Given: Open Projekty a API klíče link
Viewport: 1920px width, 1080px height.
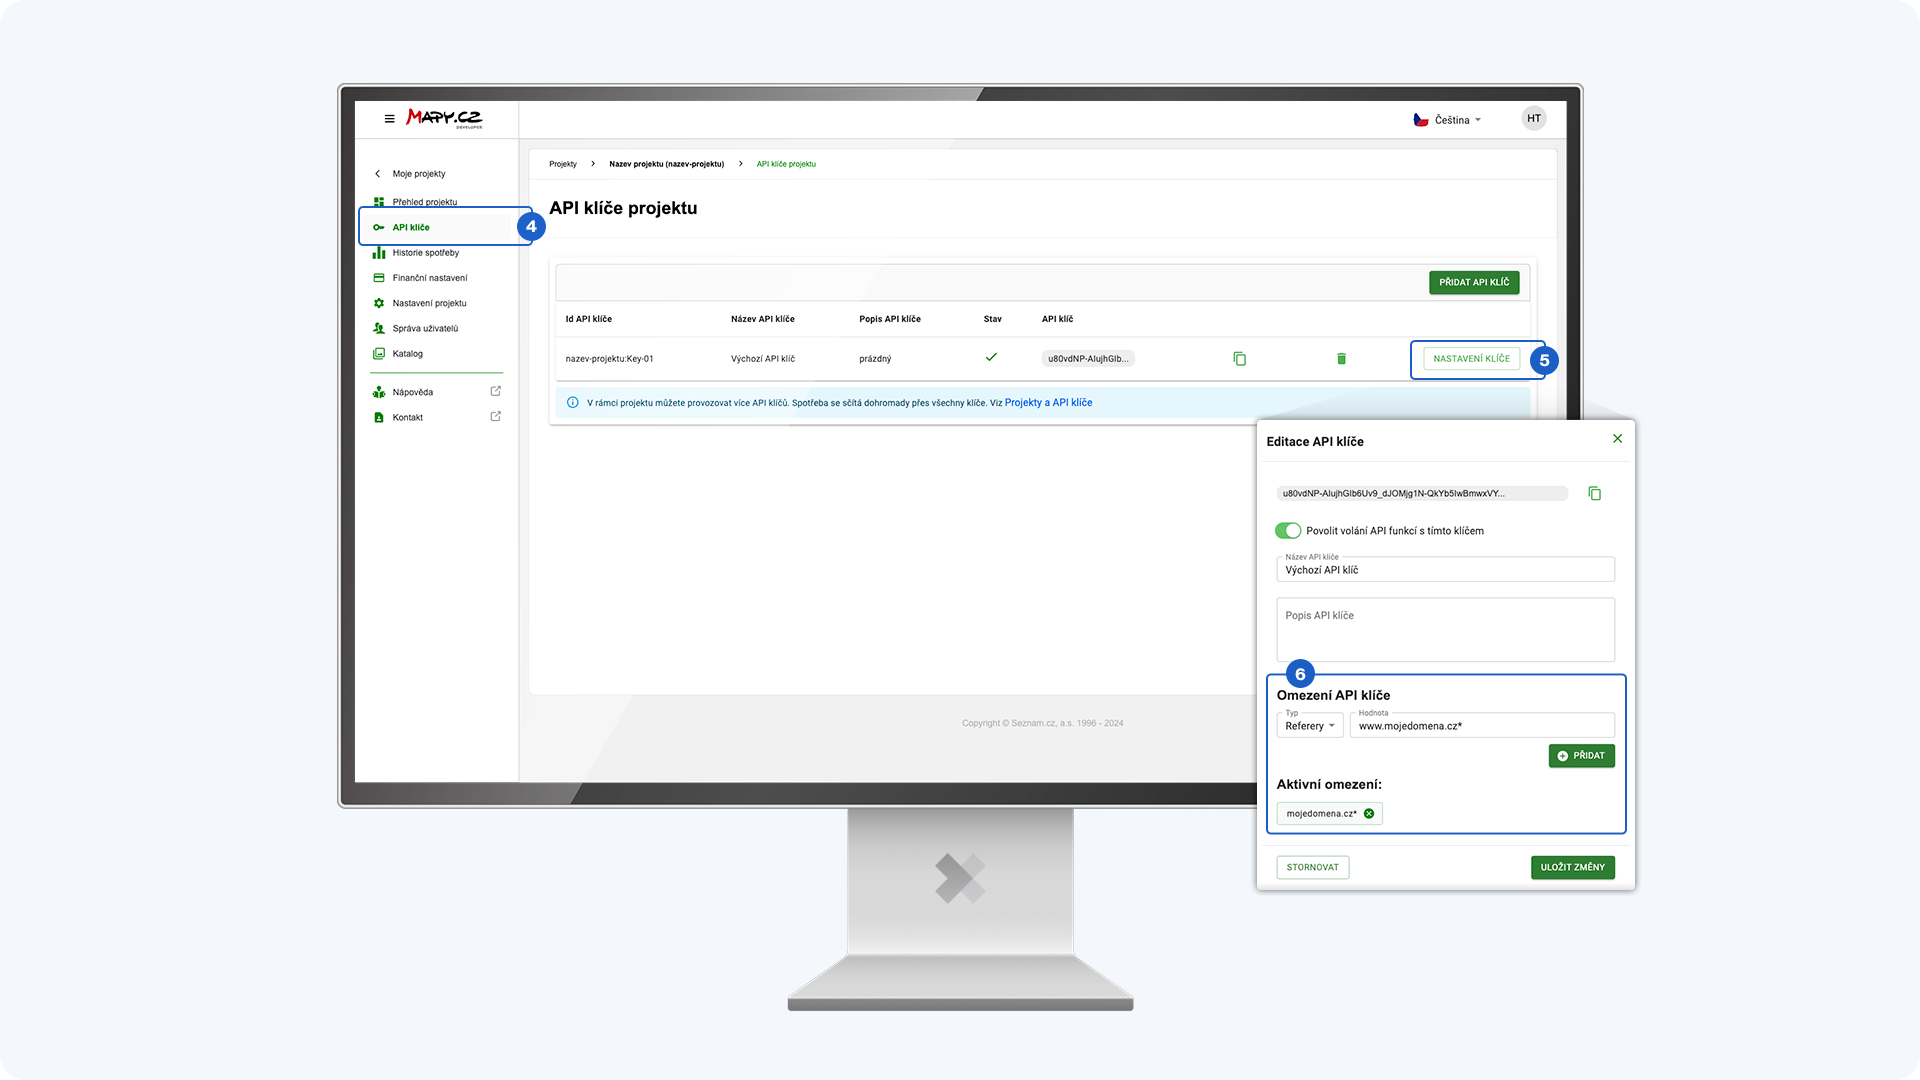Looking at the screenshot, I should tap(1048, 403).
